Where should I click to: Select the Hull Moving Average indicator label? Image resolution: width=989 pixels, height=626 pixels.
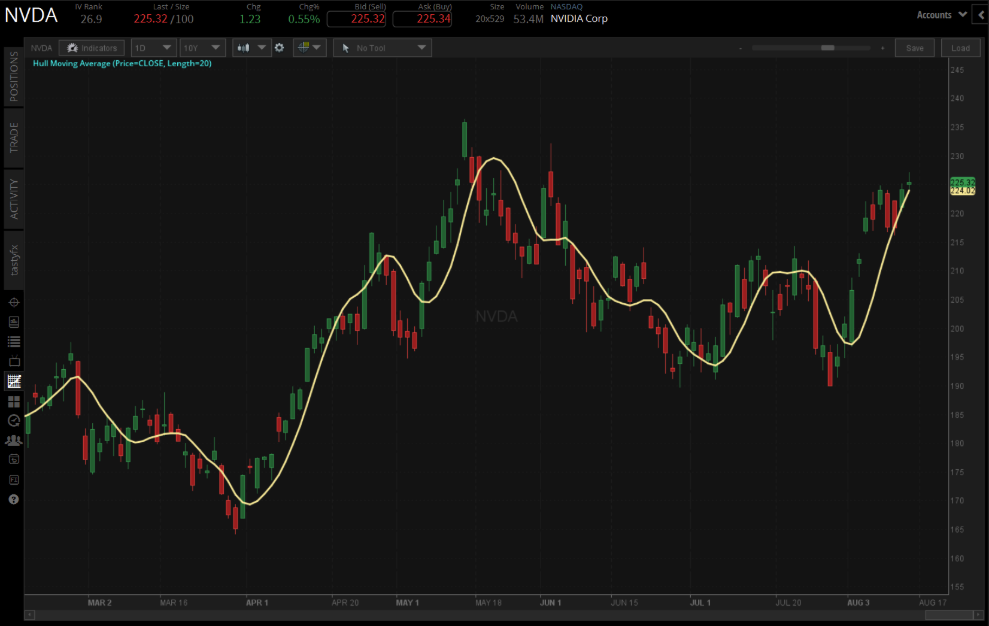click(x=122, y=63)
